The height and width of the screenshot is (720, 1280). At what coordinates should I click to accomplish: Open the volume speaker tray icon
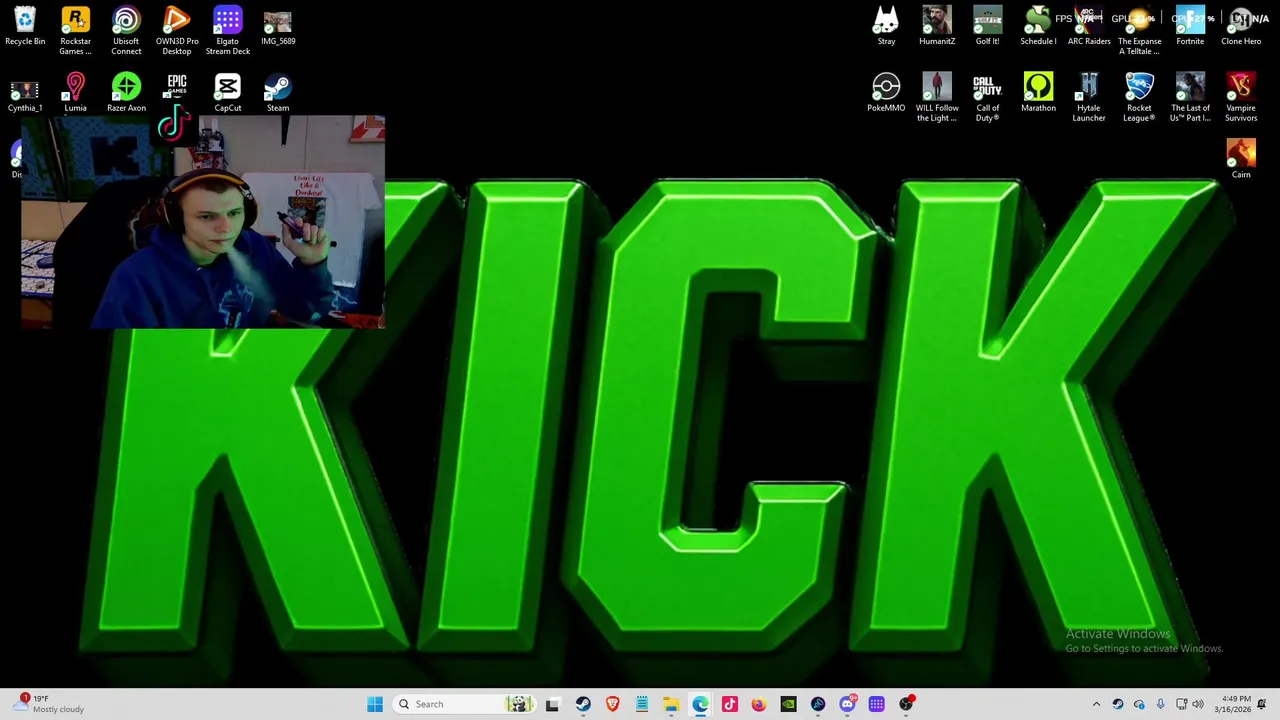(1198, 704)
